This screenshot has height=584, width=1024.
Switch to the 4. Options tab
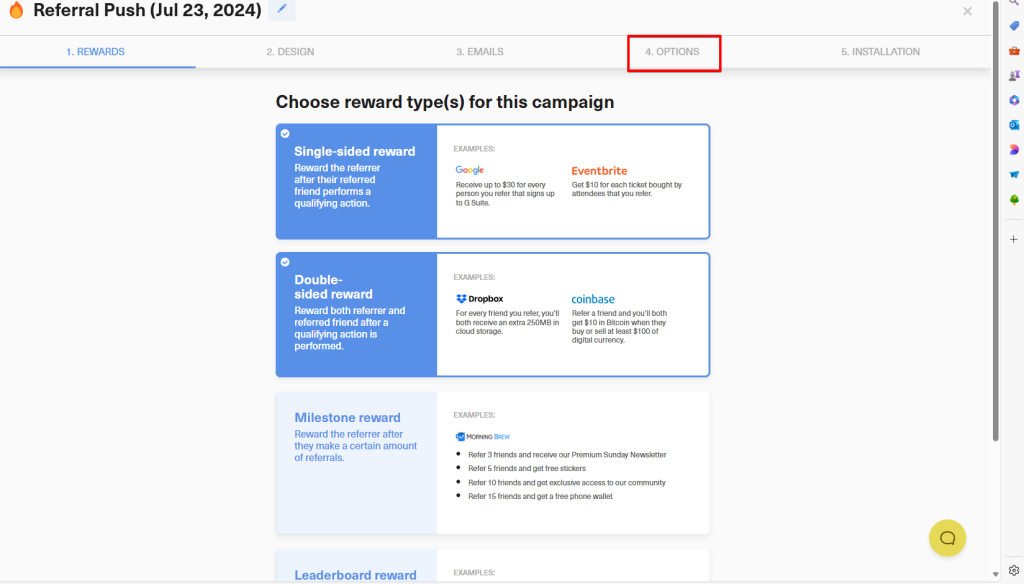click(672, 52)
